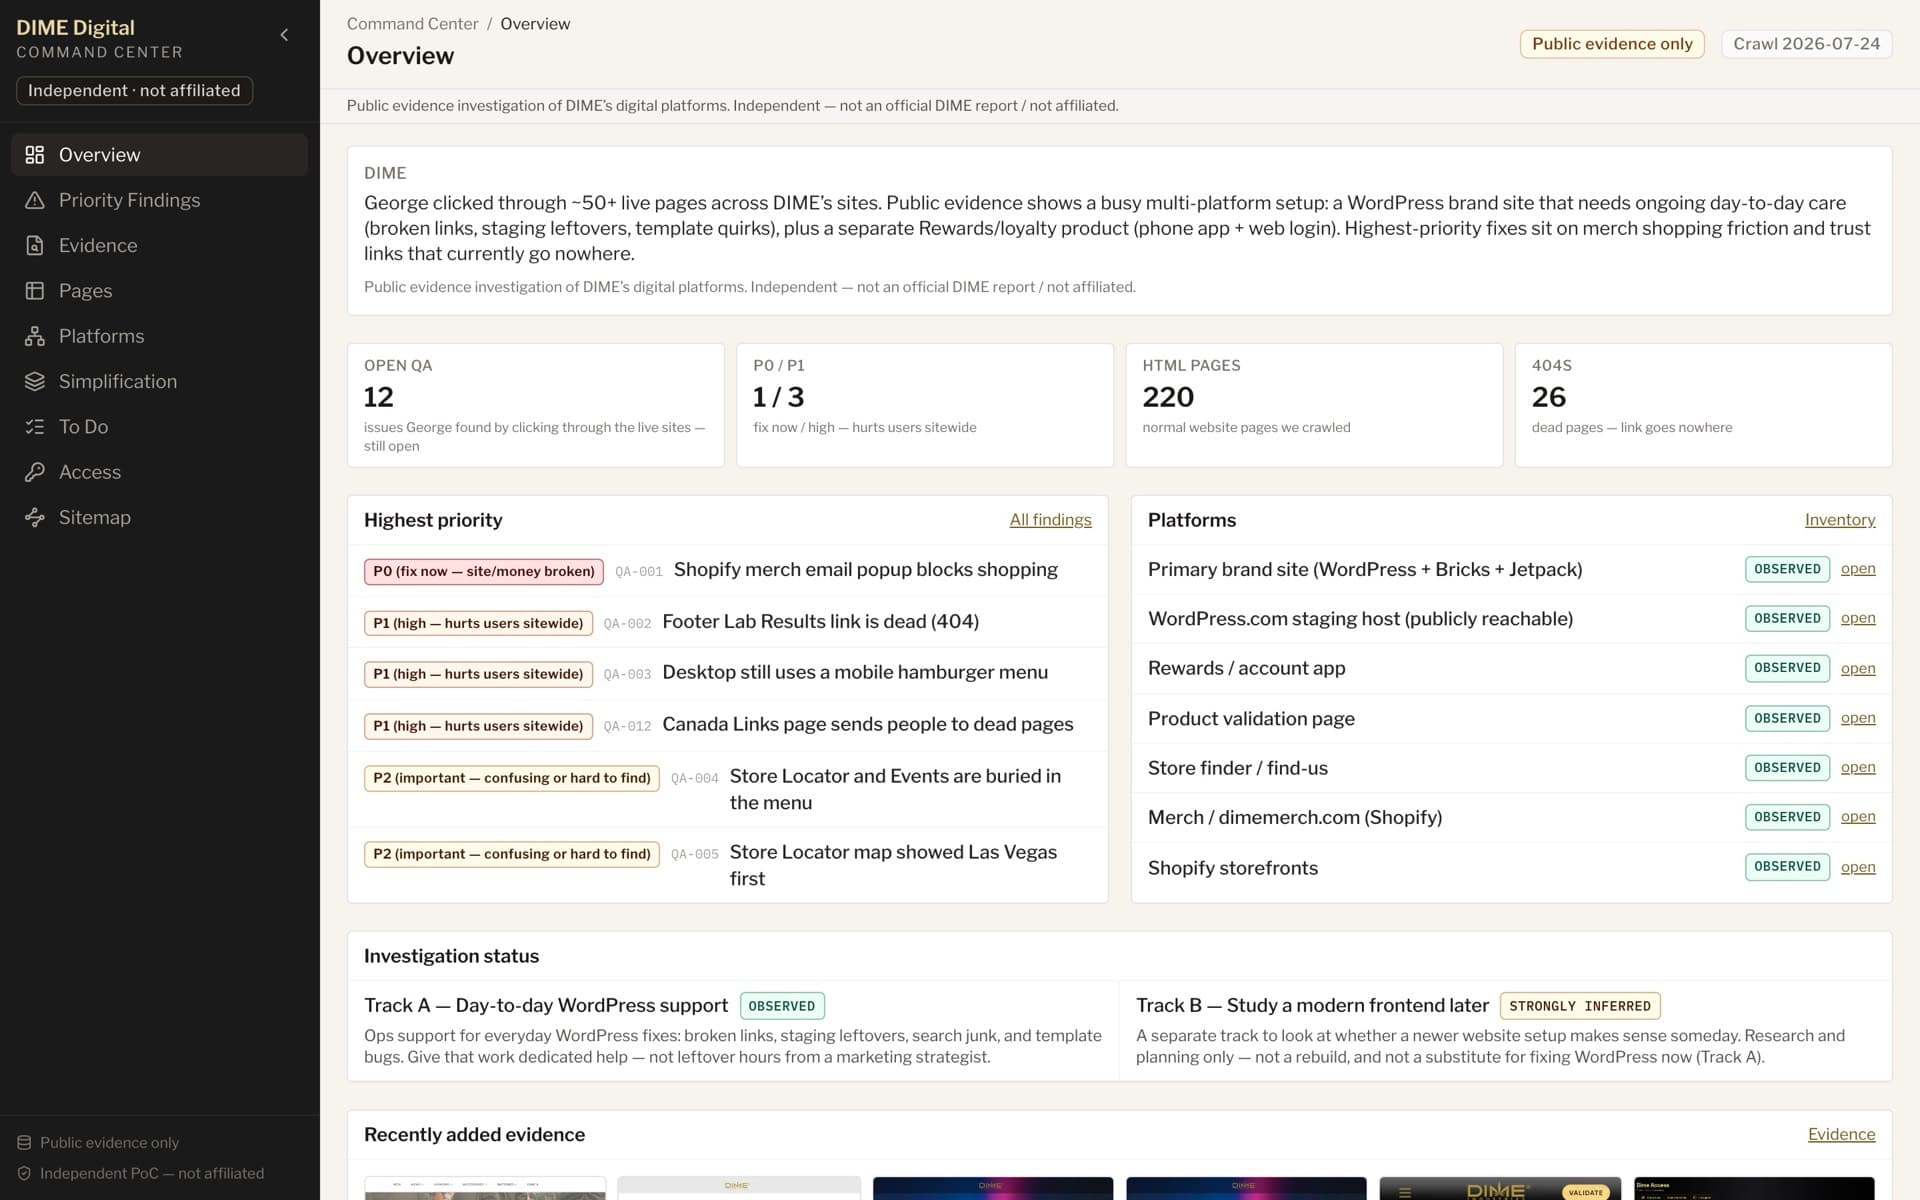Click shield icon beside Independent PoC
The height and width of the screenshot is (1200, 1920).
coord(24,1173)
